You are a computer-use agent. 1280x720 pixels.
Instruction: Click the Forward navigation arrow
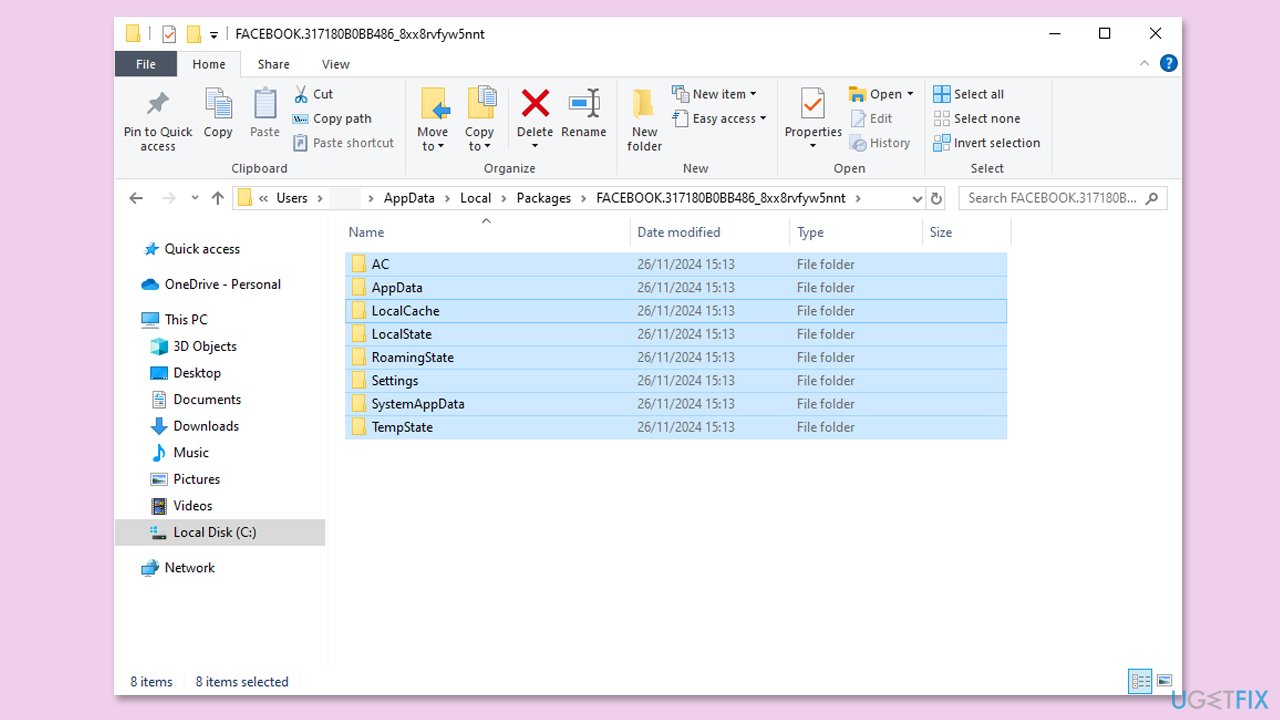click(x=167, y=198)
